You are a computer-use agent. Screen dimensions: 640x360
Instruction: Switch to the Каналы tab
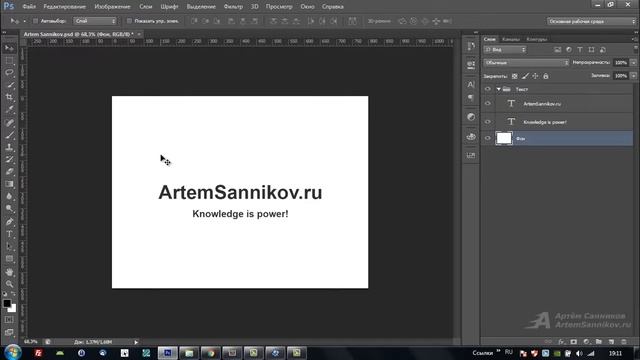511,39
